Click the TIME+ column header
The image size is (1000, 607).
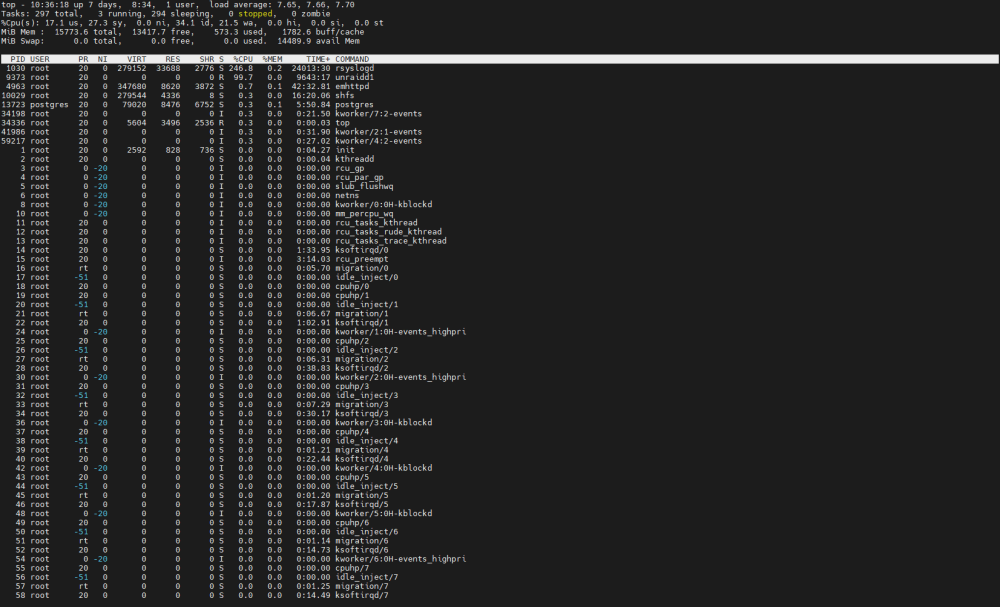pyautogui.click(x=318, y=59)
